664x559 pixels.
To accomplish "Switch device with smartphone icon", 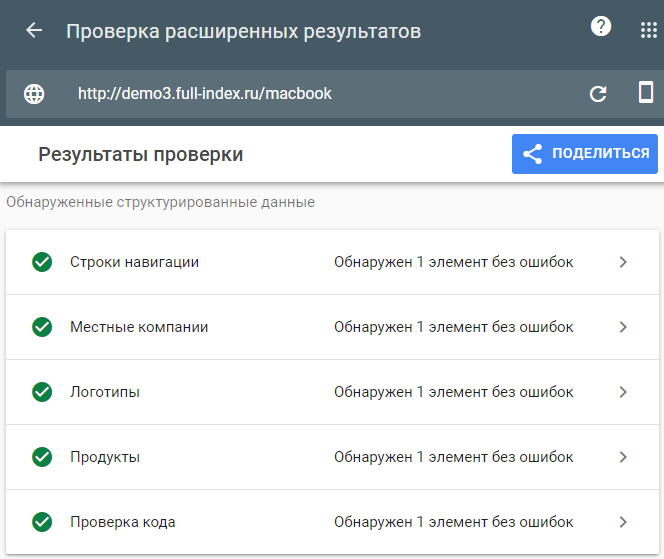I will click(x=646, y=93).
